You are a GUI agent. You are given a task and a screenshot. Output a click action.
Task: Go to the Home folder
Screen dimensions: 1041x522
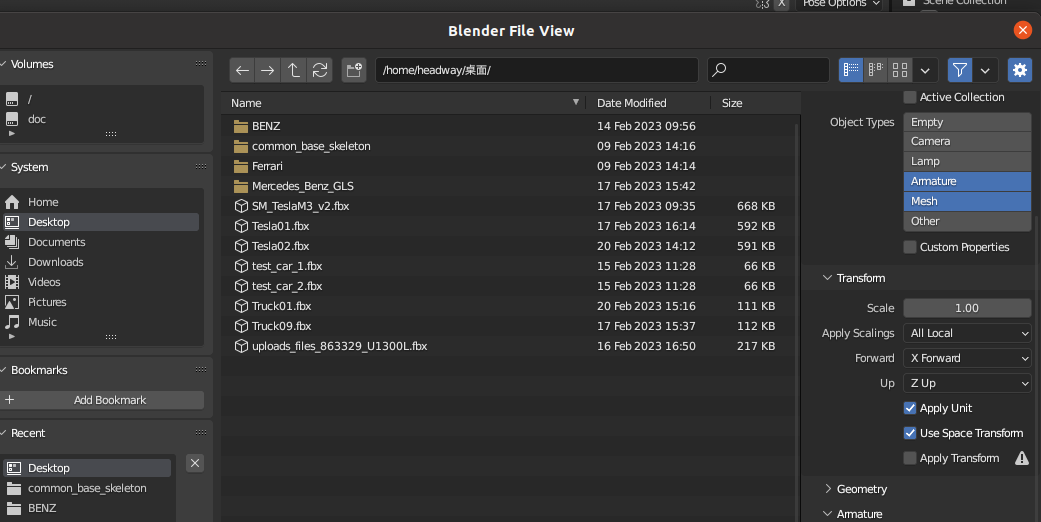pyautogui.click(x=101, y=202)
